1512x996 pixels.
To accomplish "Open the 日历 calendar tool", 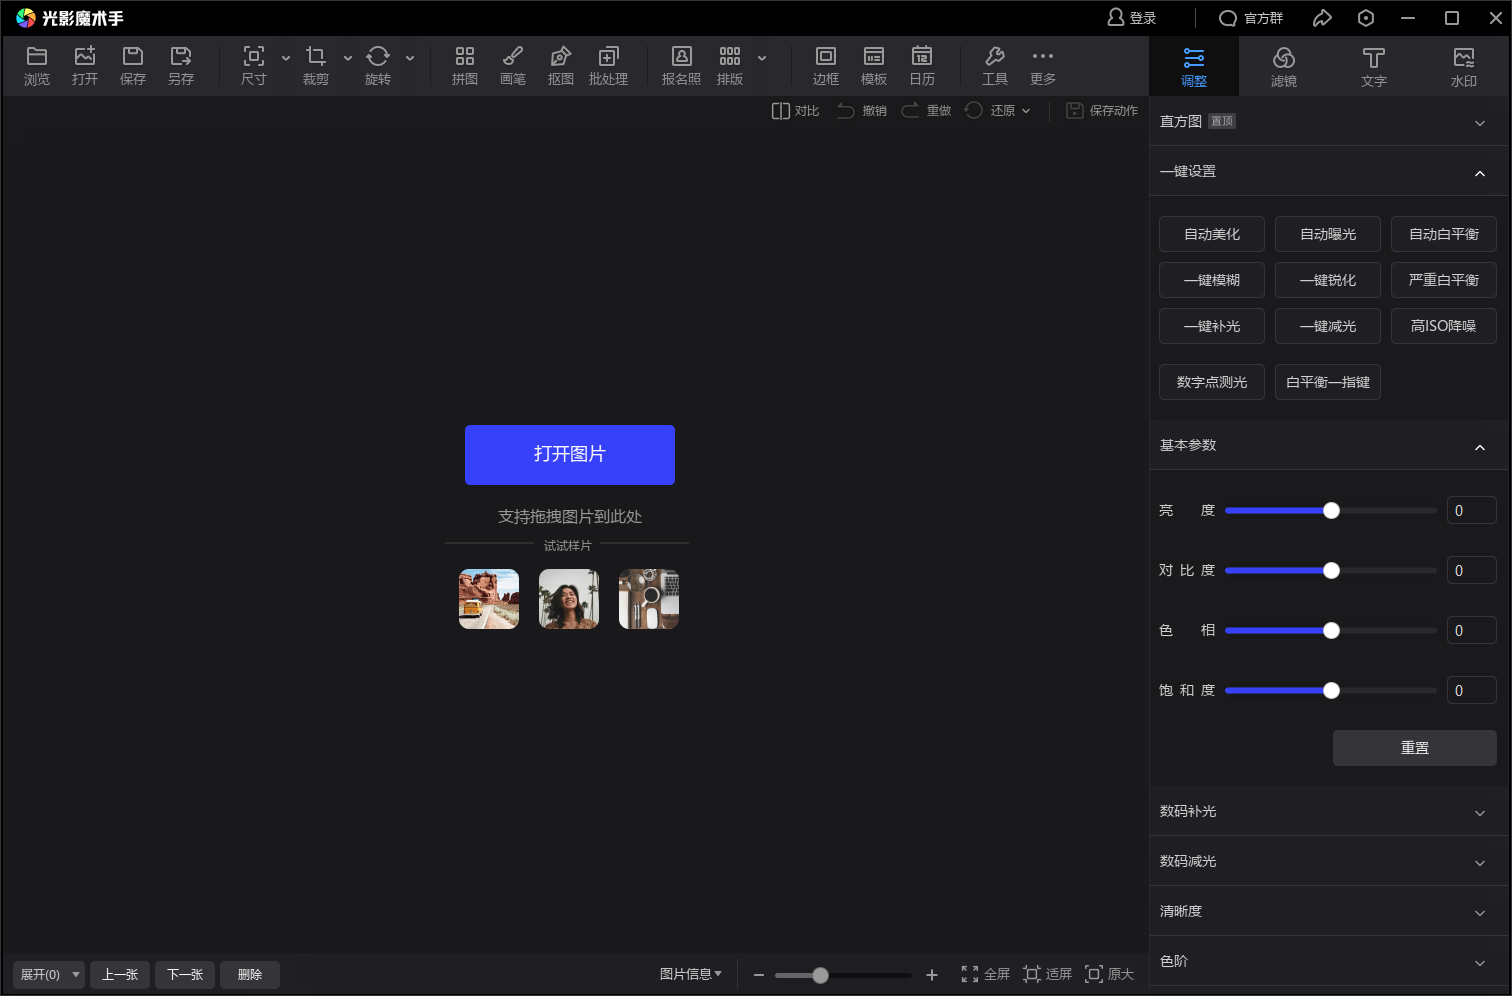I will tap(921, 66).
